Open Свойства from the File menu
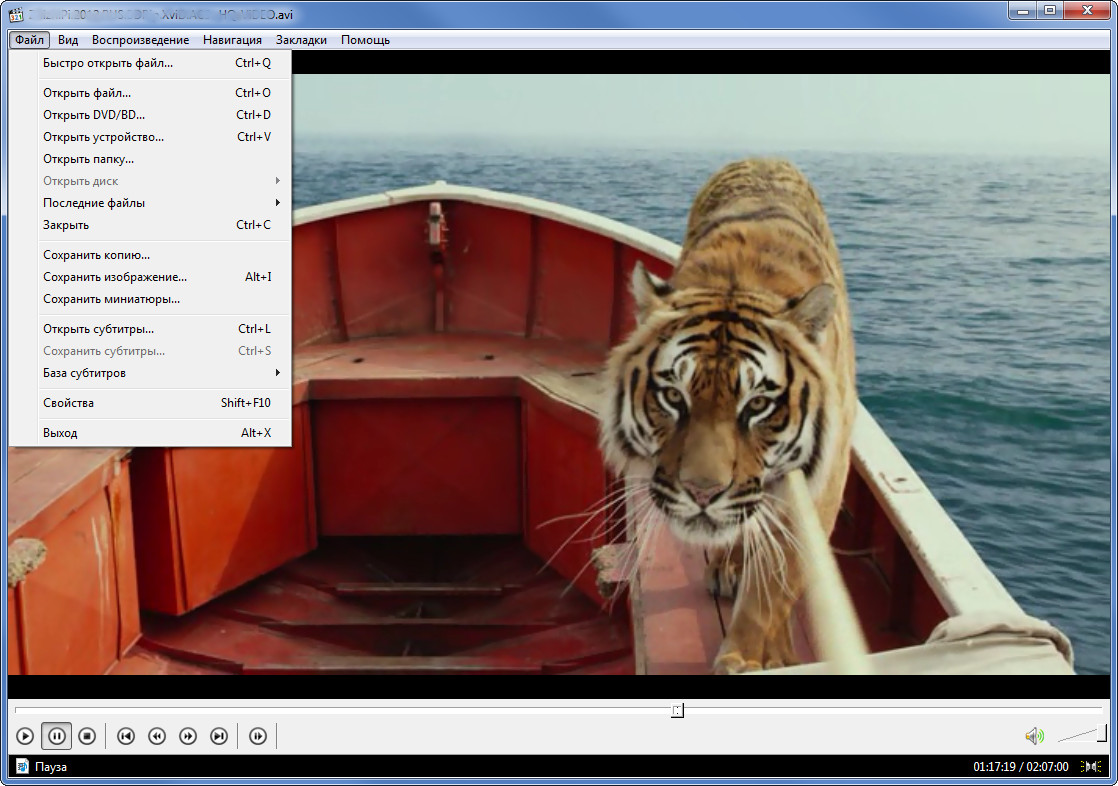 [x=150, y=403]
